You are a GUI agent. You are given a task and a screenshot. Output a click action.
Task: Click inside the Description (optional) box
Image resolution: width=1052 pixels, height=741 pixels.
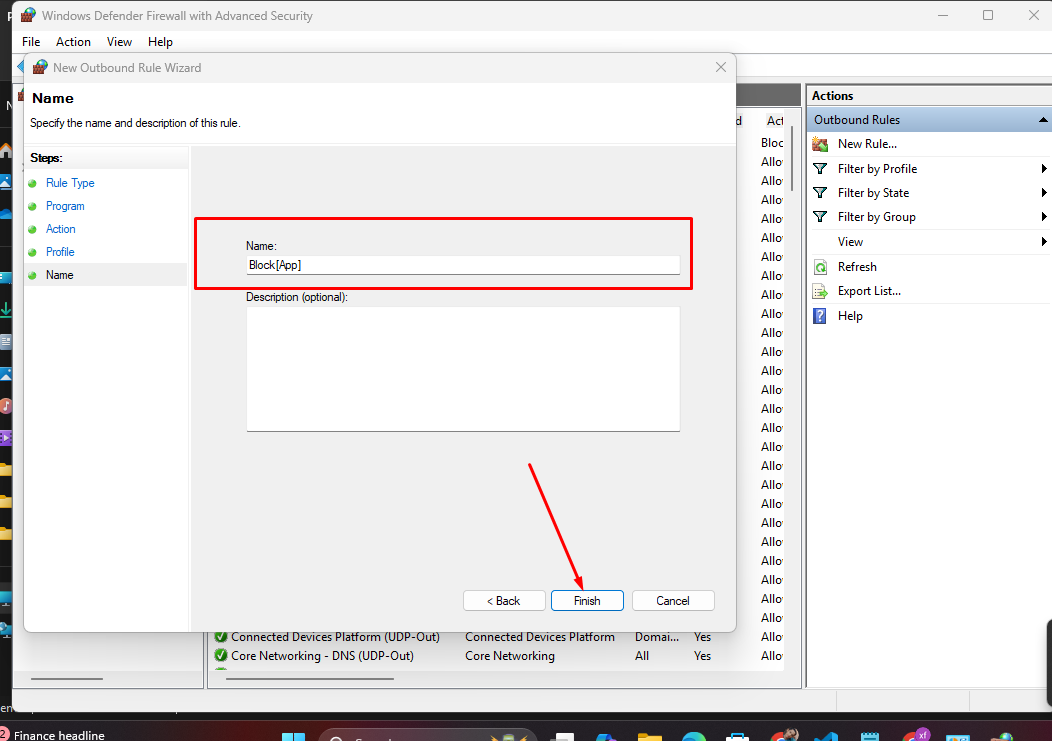[463, 368]
